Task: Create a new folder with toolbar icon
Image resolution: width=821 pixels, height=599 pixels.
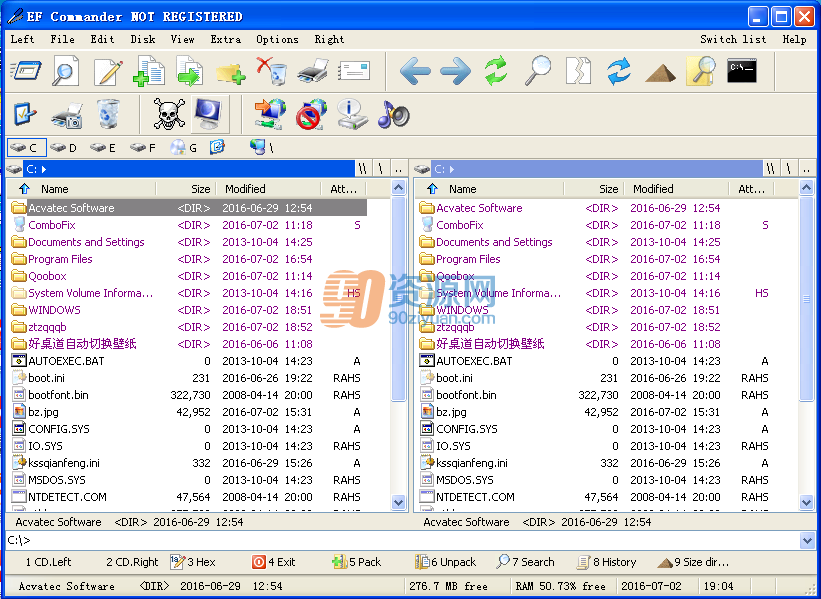Action: coord(230,72)
